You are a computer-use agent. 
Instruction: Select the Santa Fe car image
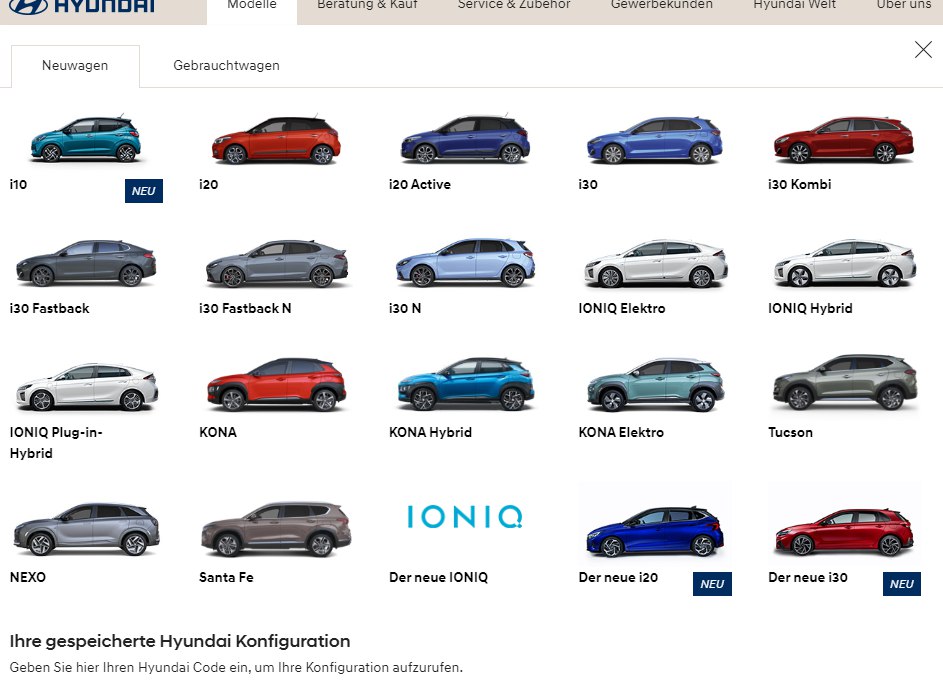pyautogui.click(x=276, y=529)
